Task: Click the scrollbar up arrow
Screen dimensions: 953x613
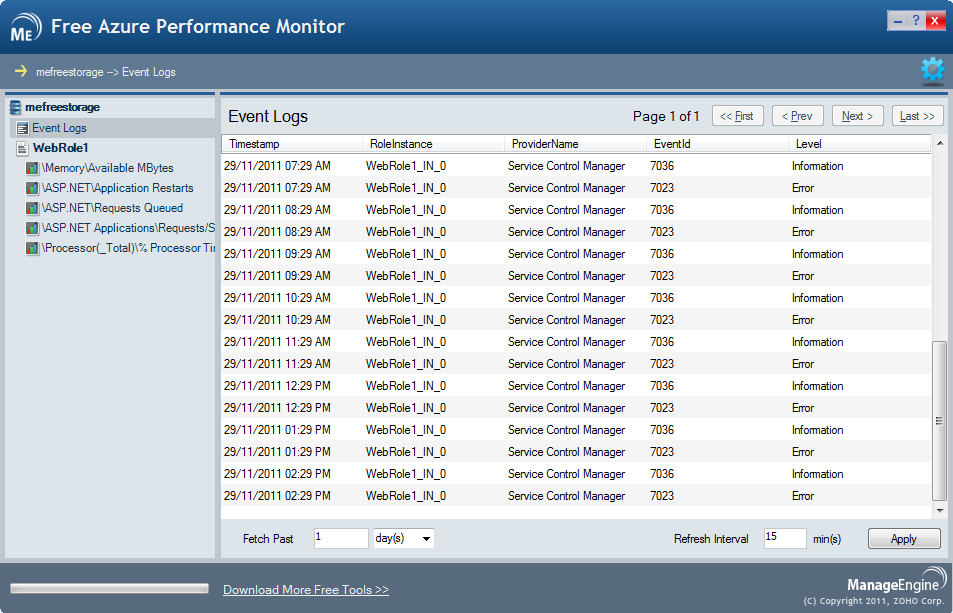Action: (940, 143)
